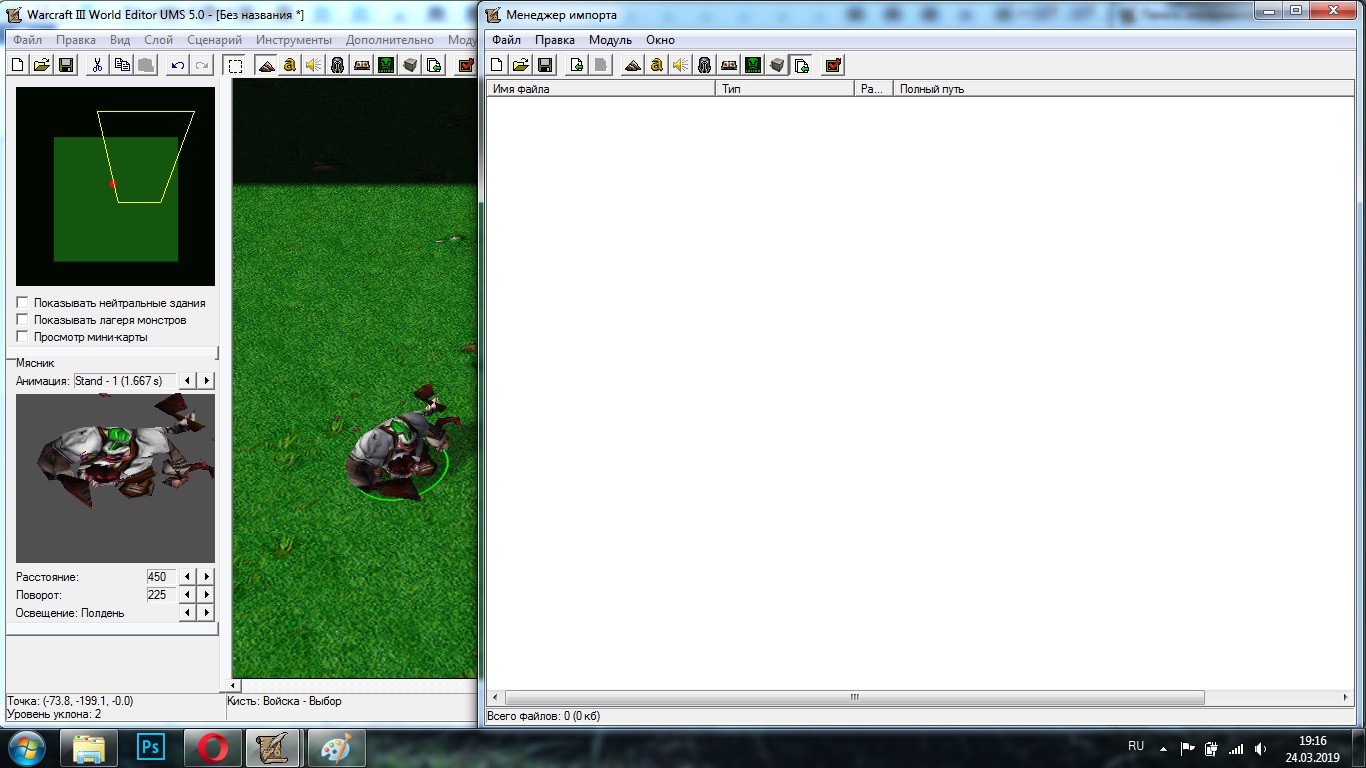Open Object Manager in World Editor toolbar
1366x768 pixels.
pos(410,65)
